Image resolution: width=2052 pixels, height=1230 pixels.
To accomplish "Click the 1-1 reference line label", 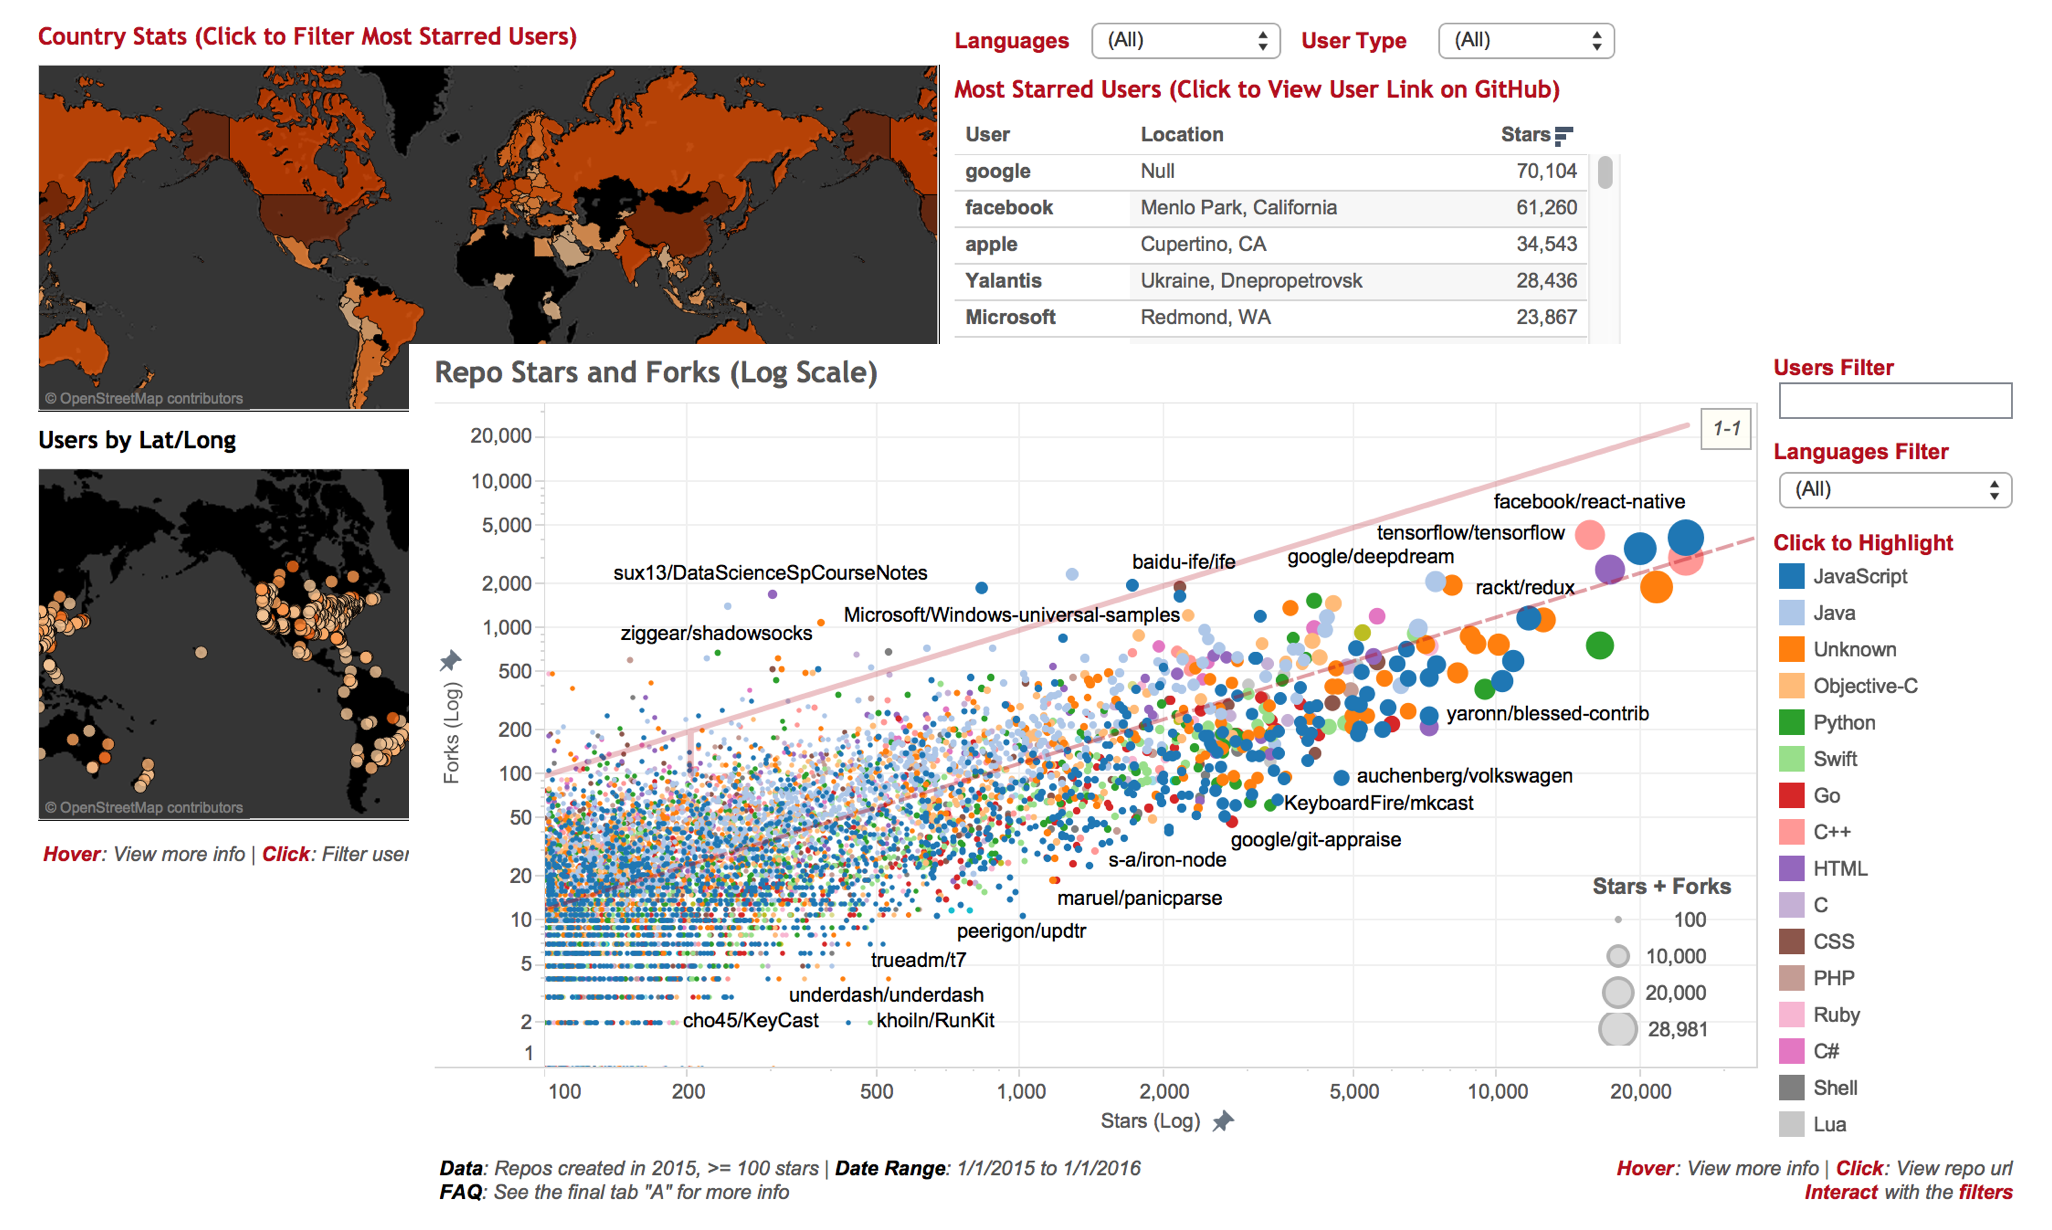I will coord(1726,429).
